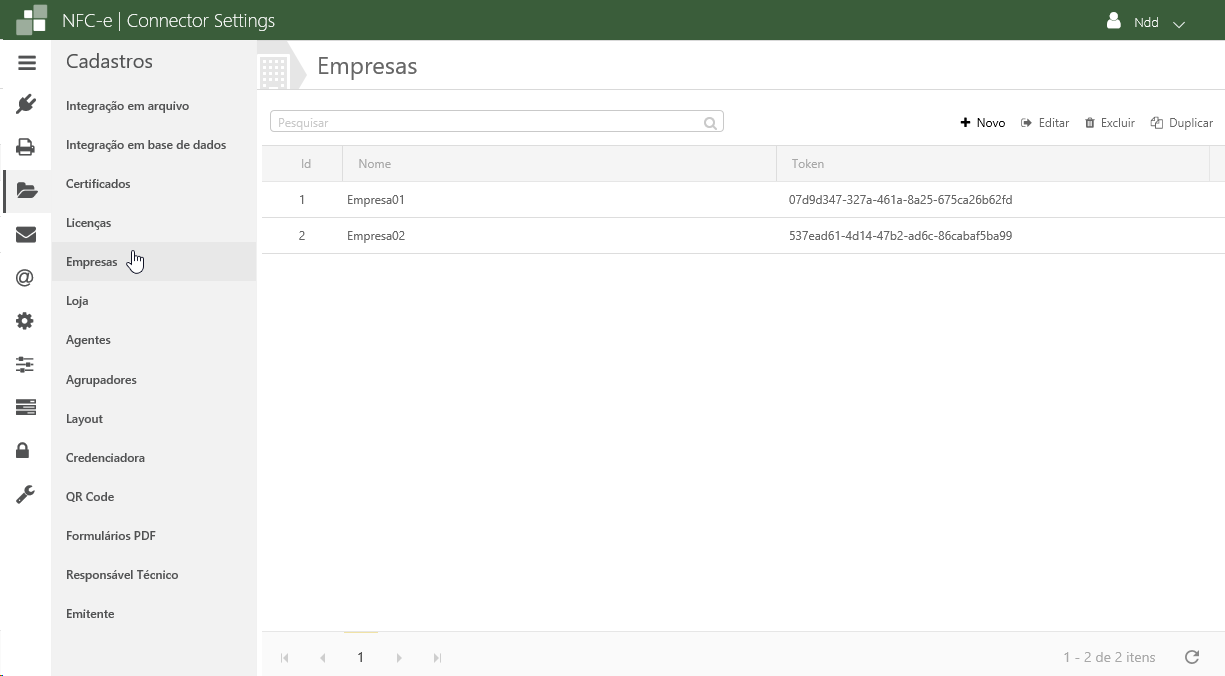1225x676 pixels.
Task: Select Licenças menu item
Action: (x=88, y=223)
